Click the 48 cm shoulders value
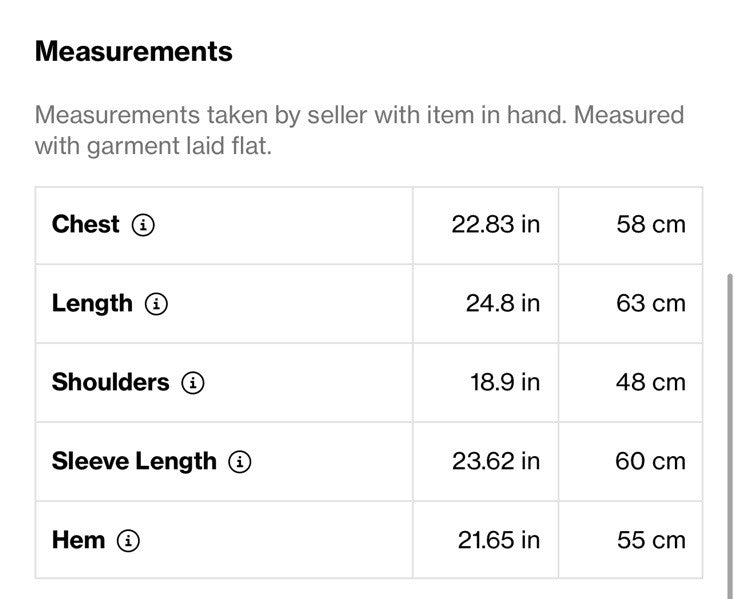The image size is (738, 599). click(x=651, y=382)
